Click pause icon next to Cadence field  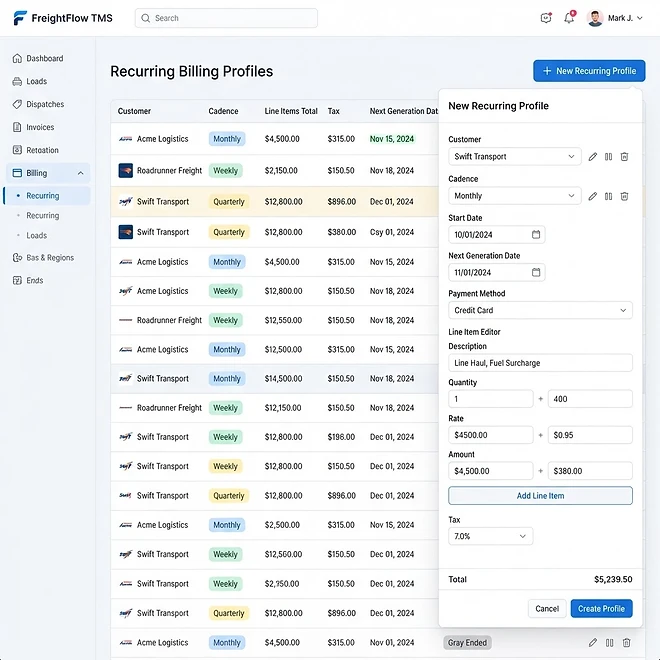(609, 196)
